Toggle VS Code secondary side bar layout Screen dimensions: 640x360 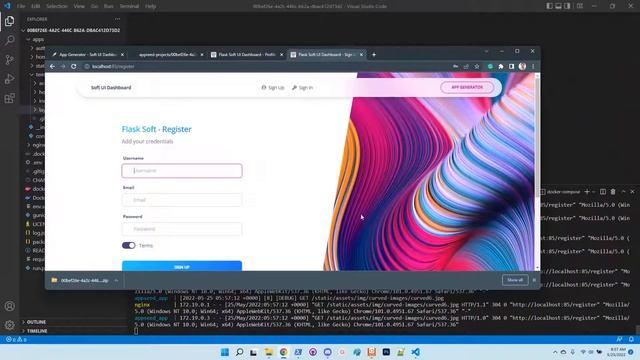[x=567, y=6]
